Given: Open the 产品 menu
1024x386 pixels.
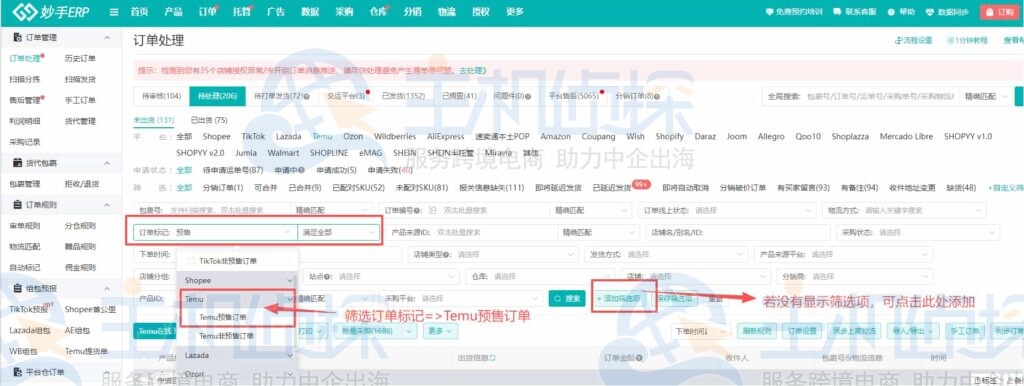Looking at the screenshot, I should pyautogui.click(x=173, y=12).
